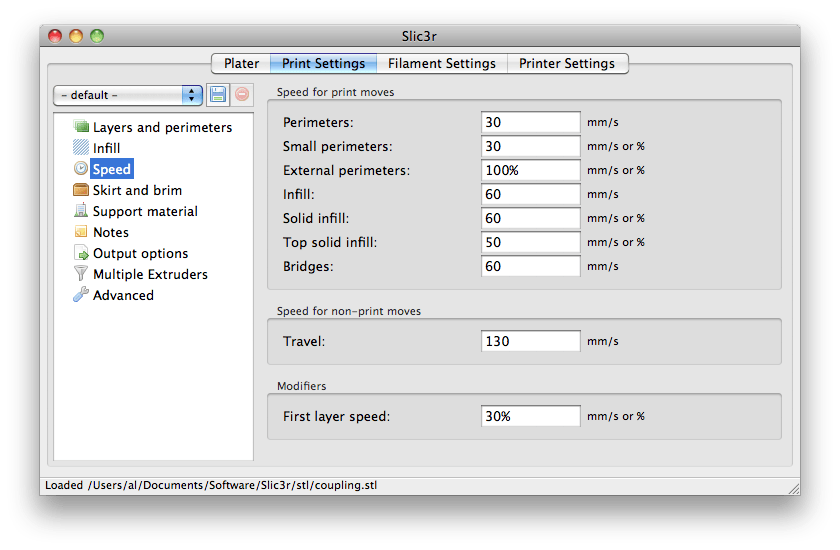Zoom the window with the green button
Viewport: 840px width, 550px height.
coord(97,36)
